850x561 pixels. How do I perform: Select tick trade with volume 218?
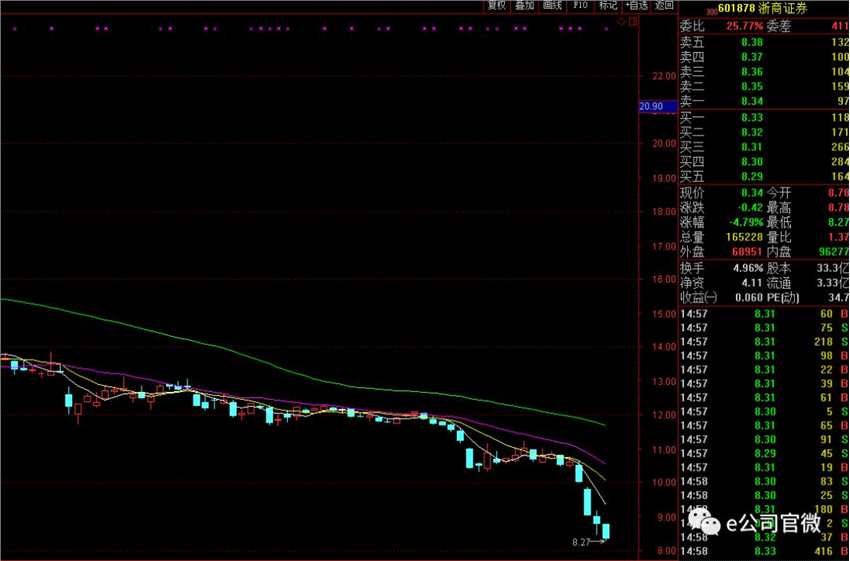764,341
